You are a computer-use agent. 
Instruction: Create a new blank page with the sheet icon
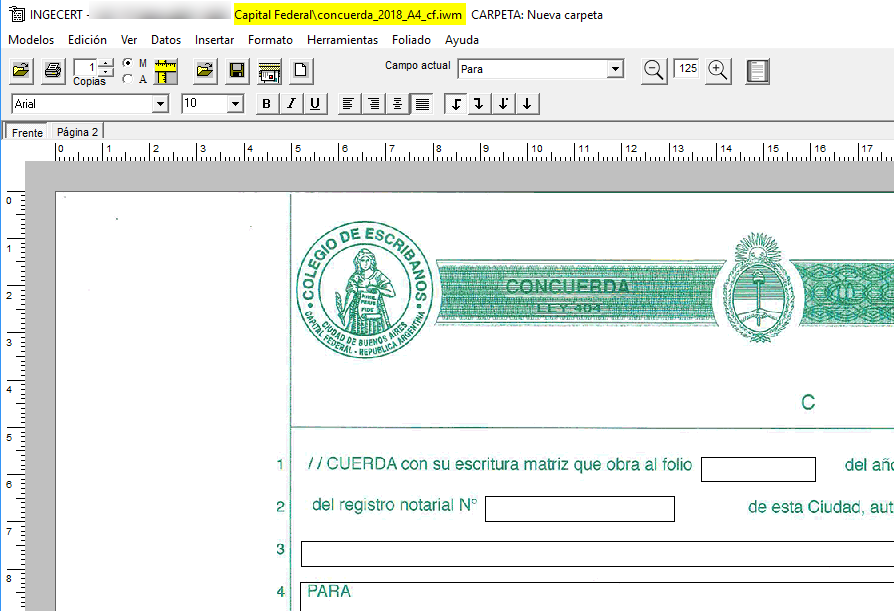pos(301,71)
